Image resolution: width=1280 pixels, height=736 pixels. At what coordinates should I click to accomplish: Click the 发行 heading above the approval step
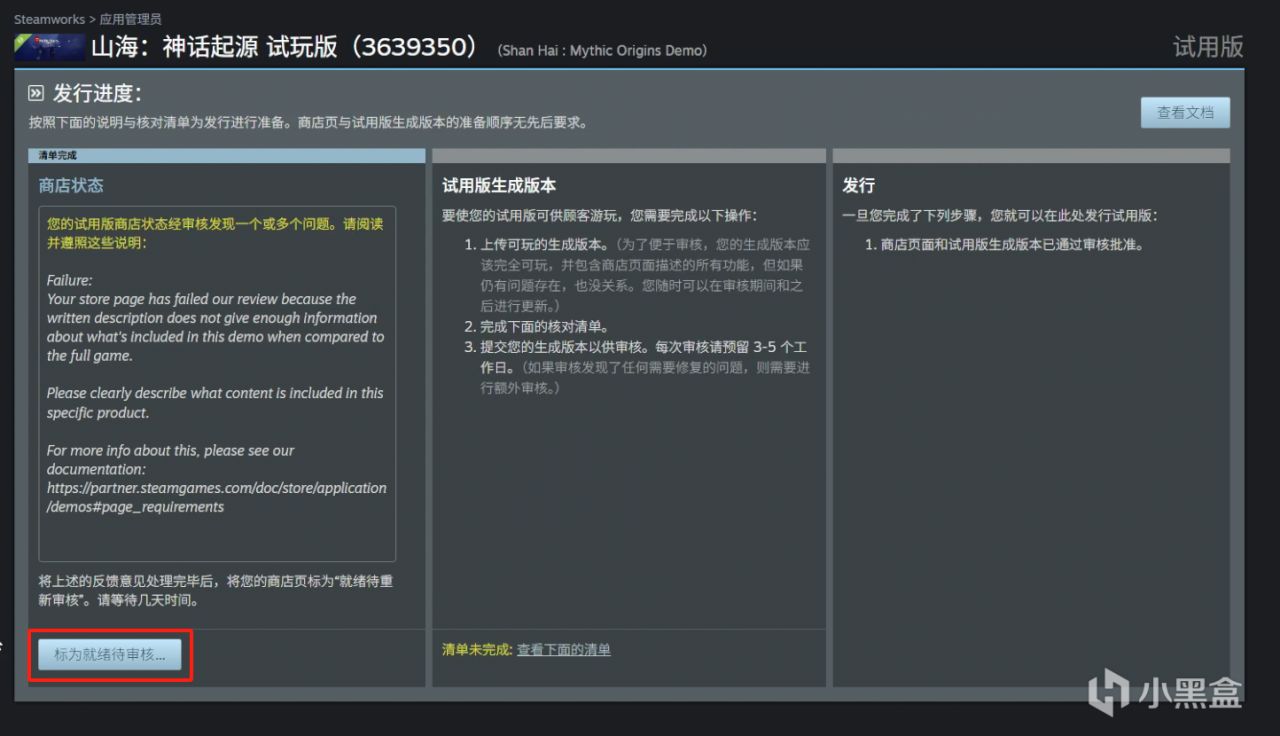859,185
